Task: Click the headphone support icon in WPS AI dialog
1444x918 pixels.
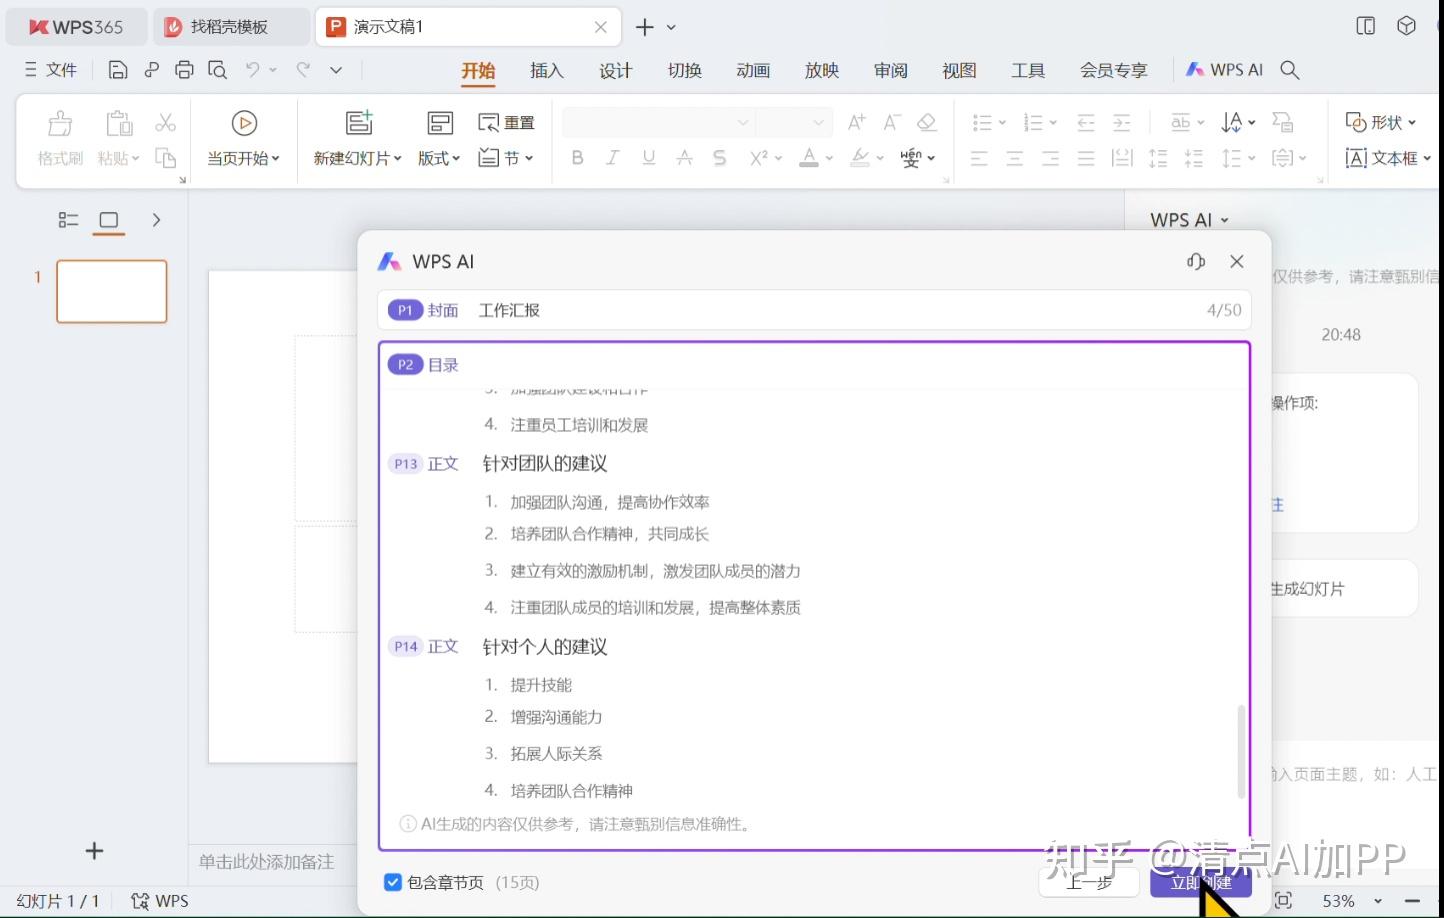Action: tap(1196, 261)
